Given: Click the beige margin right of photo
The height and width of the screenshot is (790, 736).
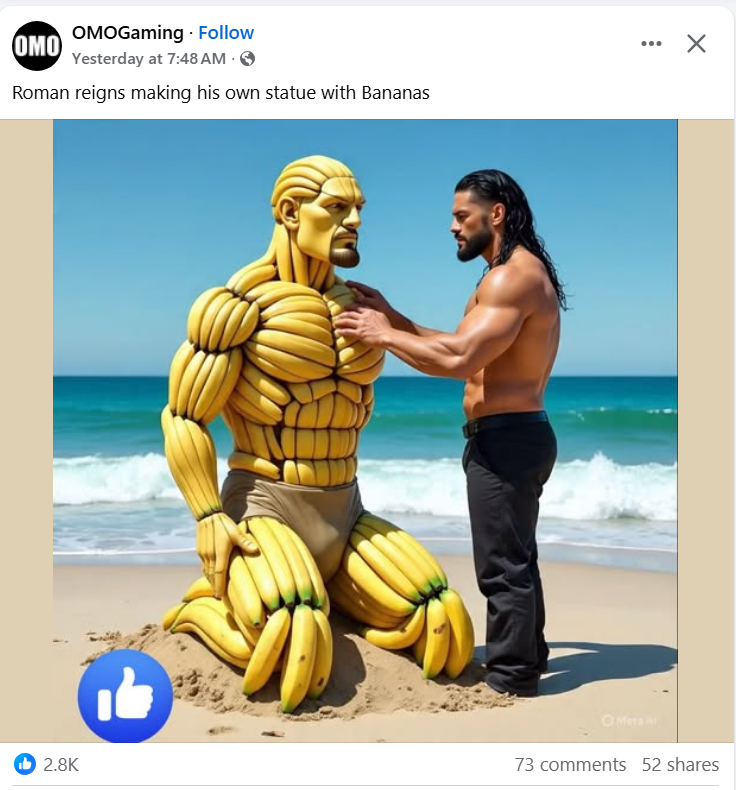Looking at the screenshot, I should (706, 431).
